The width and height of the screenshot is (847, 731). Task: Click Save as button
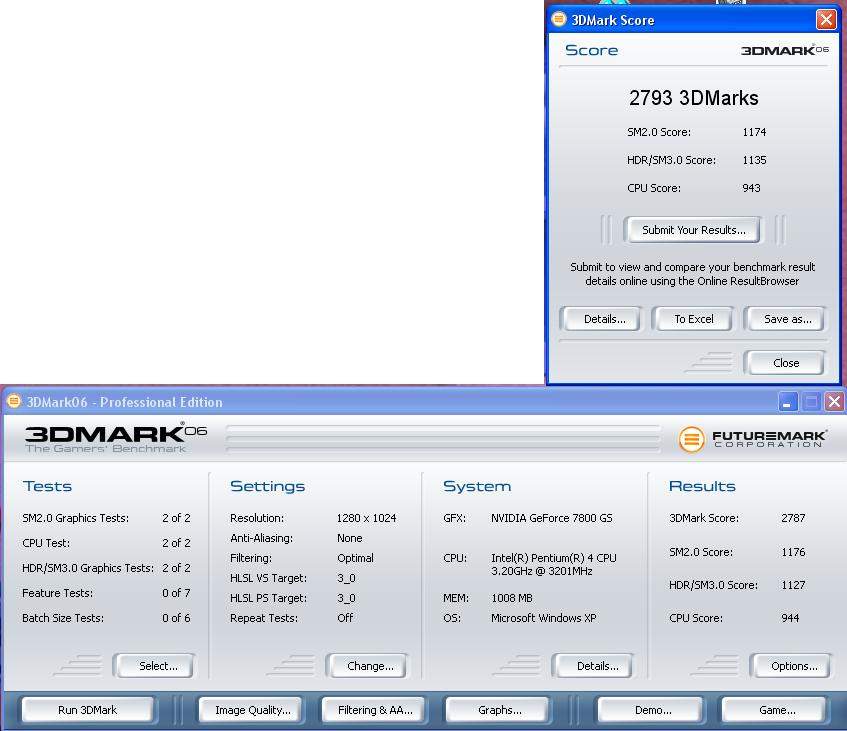pos(786,319)
